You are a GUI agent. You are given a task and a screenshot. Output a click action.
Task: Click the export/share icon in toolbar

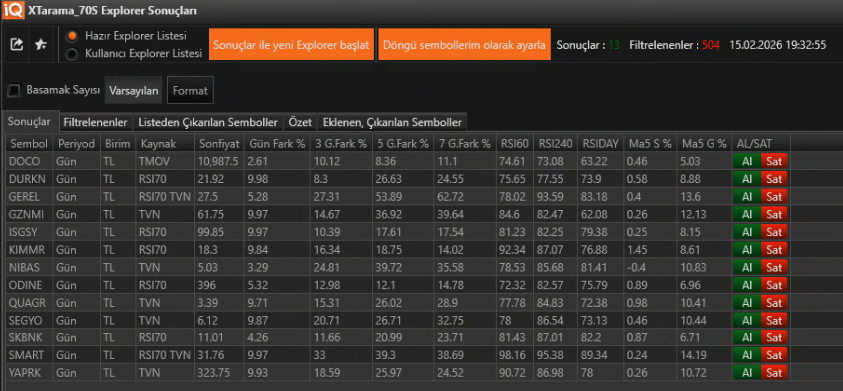17,45
